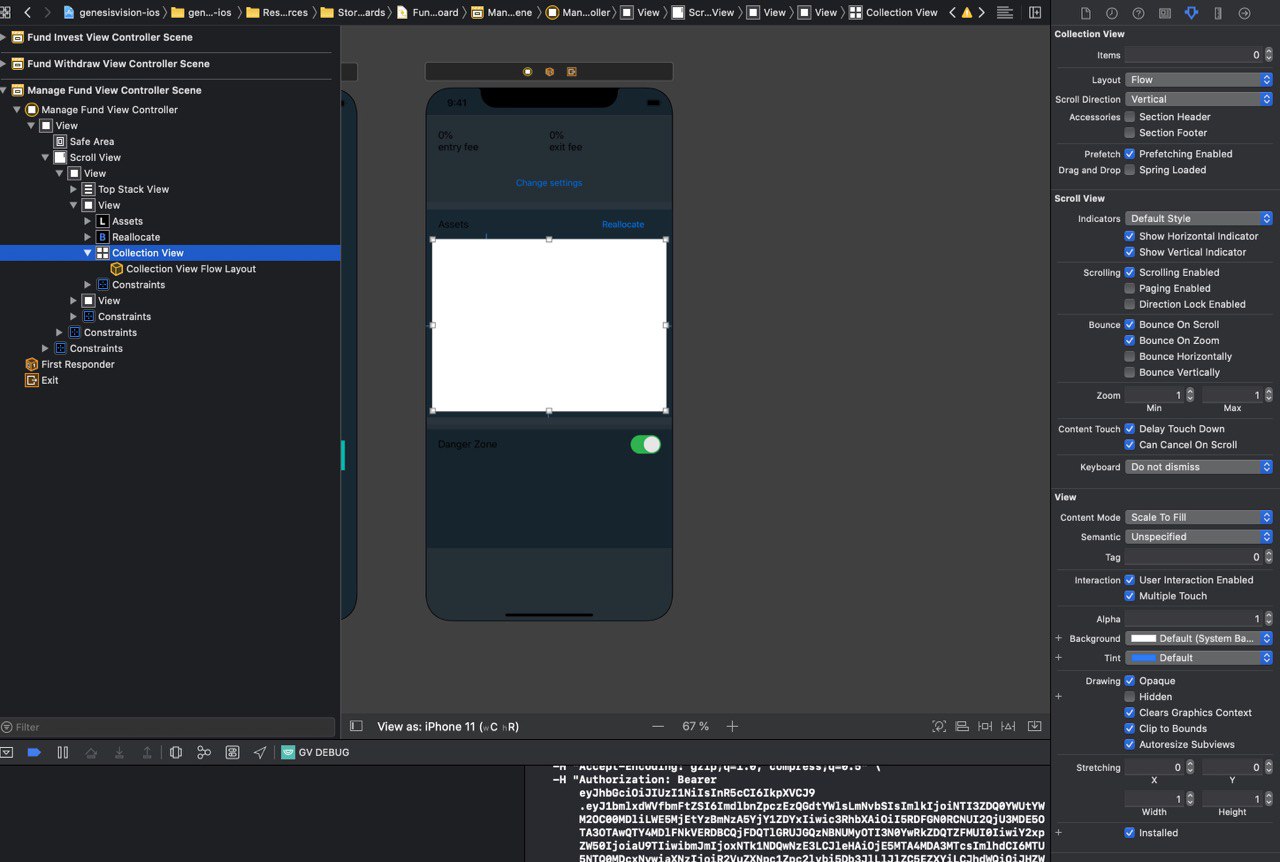Image resolution: width=1280 pixels, height=862 pixels.
Task: Collapse Collection View tree node
Action: [x=88, y=253]
